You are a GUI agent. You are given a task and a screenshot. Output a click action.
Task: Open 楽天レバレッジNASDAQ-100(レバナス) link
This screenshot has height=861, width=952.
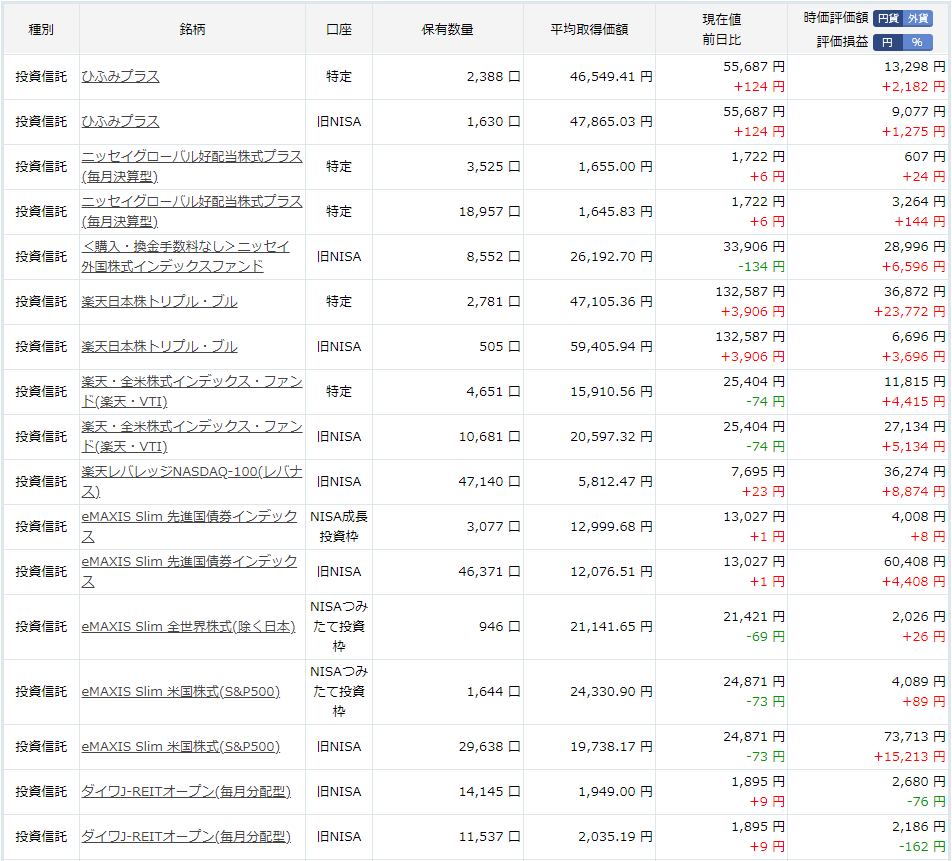pyautogui.click(x=192, y=482)
